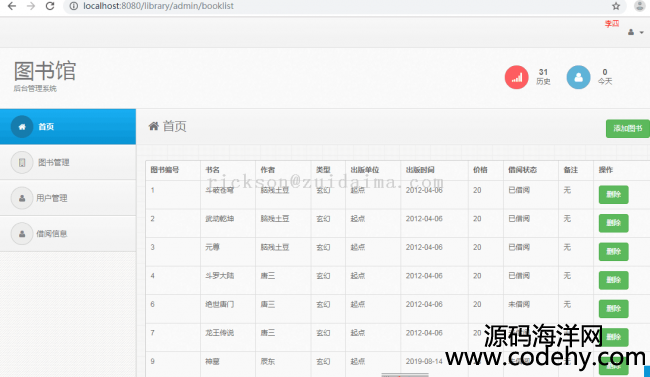Click the red history stats icon
This screenshot has width=650, height=377.
point(516,77)
